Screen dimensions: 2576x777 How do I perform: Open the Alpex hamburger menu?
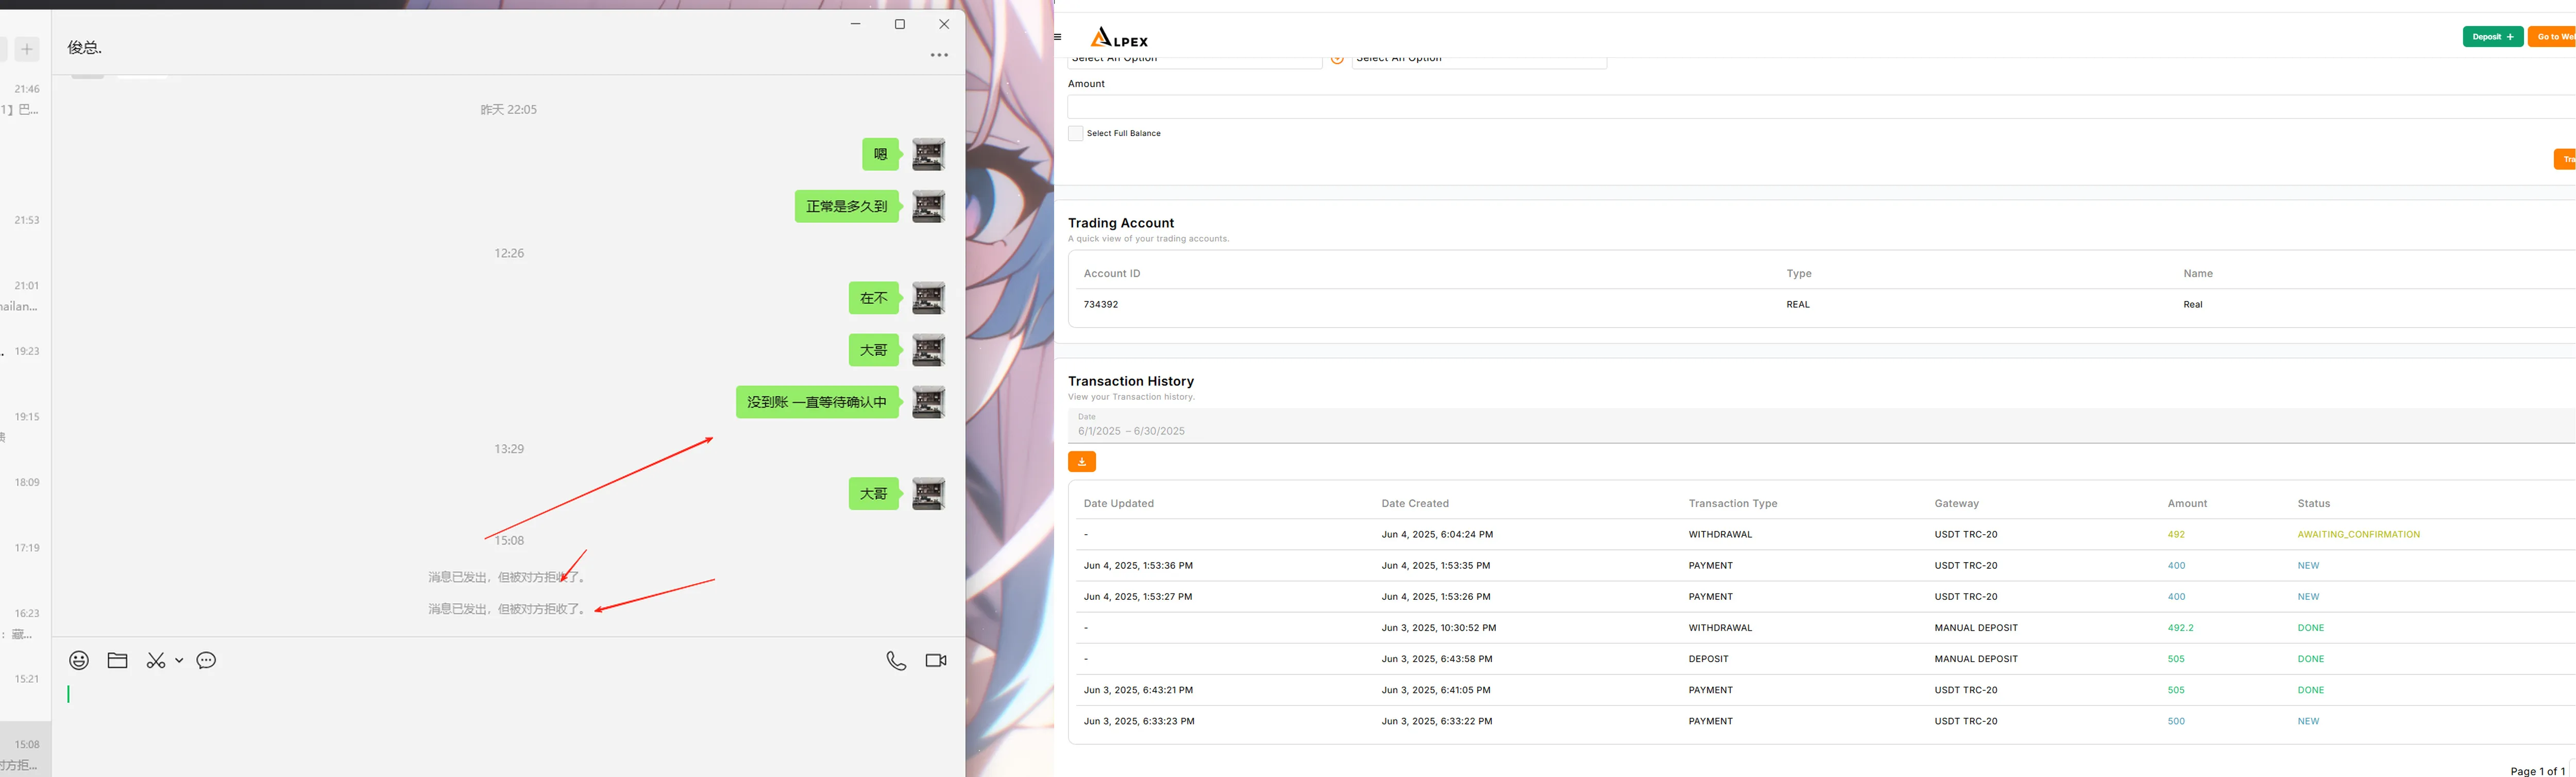(x=1058, y=37)
